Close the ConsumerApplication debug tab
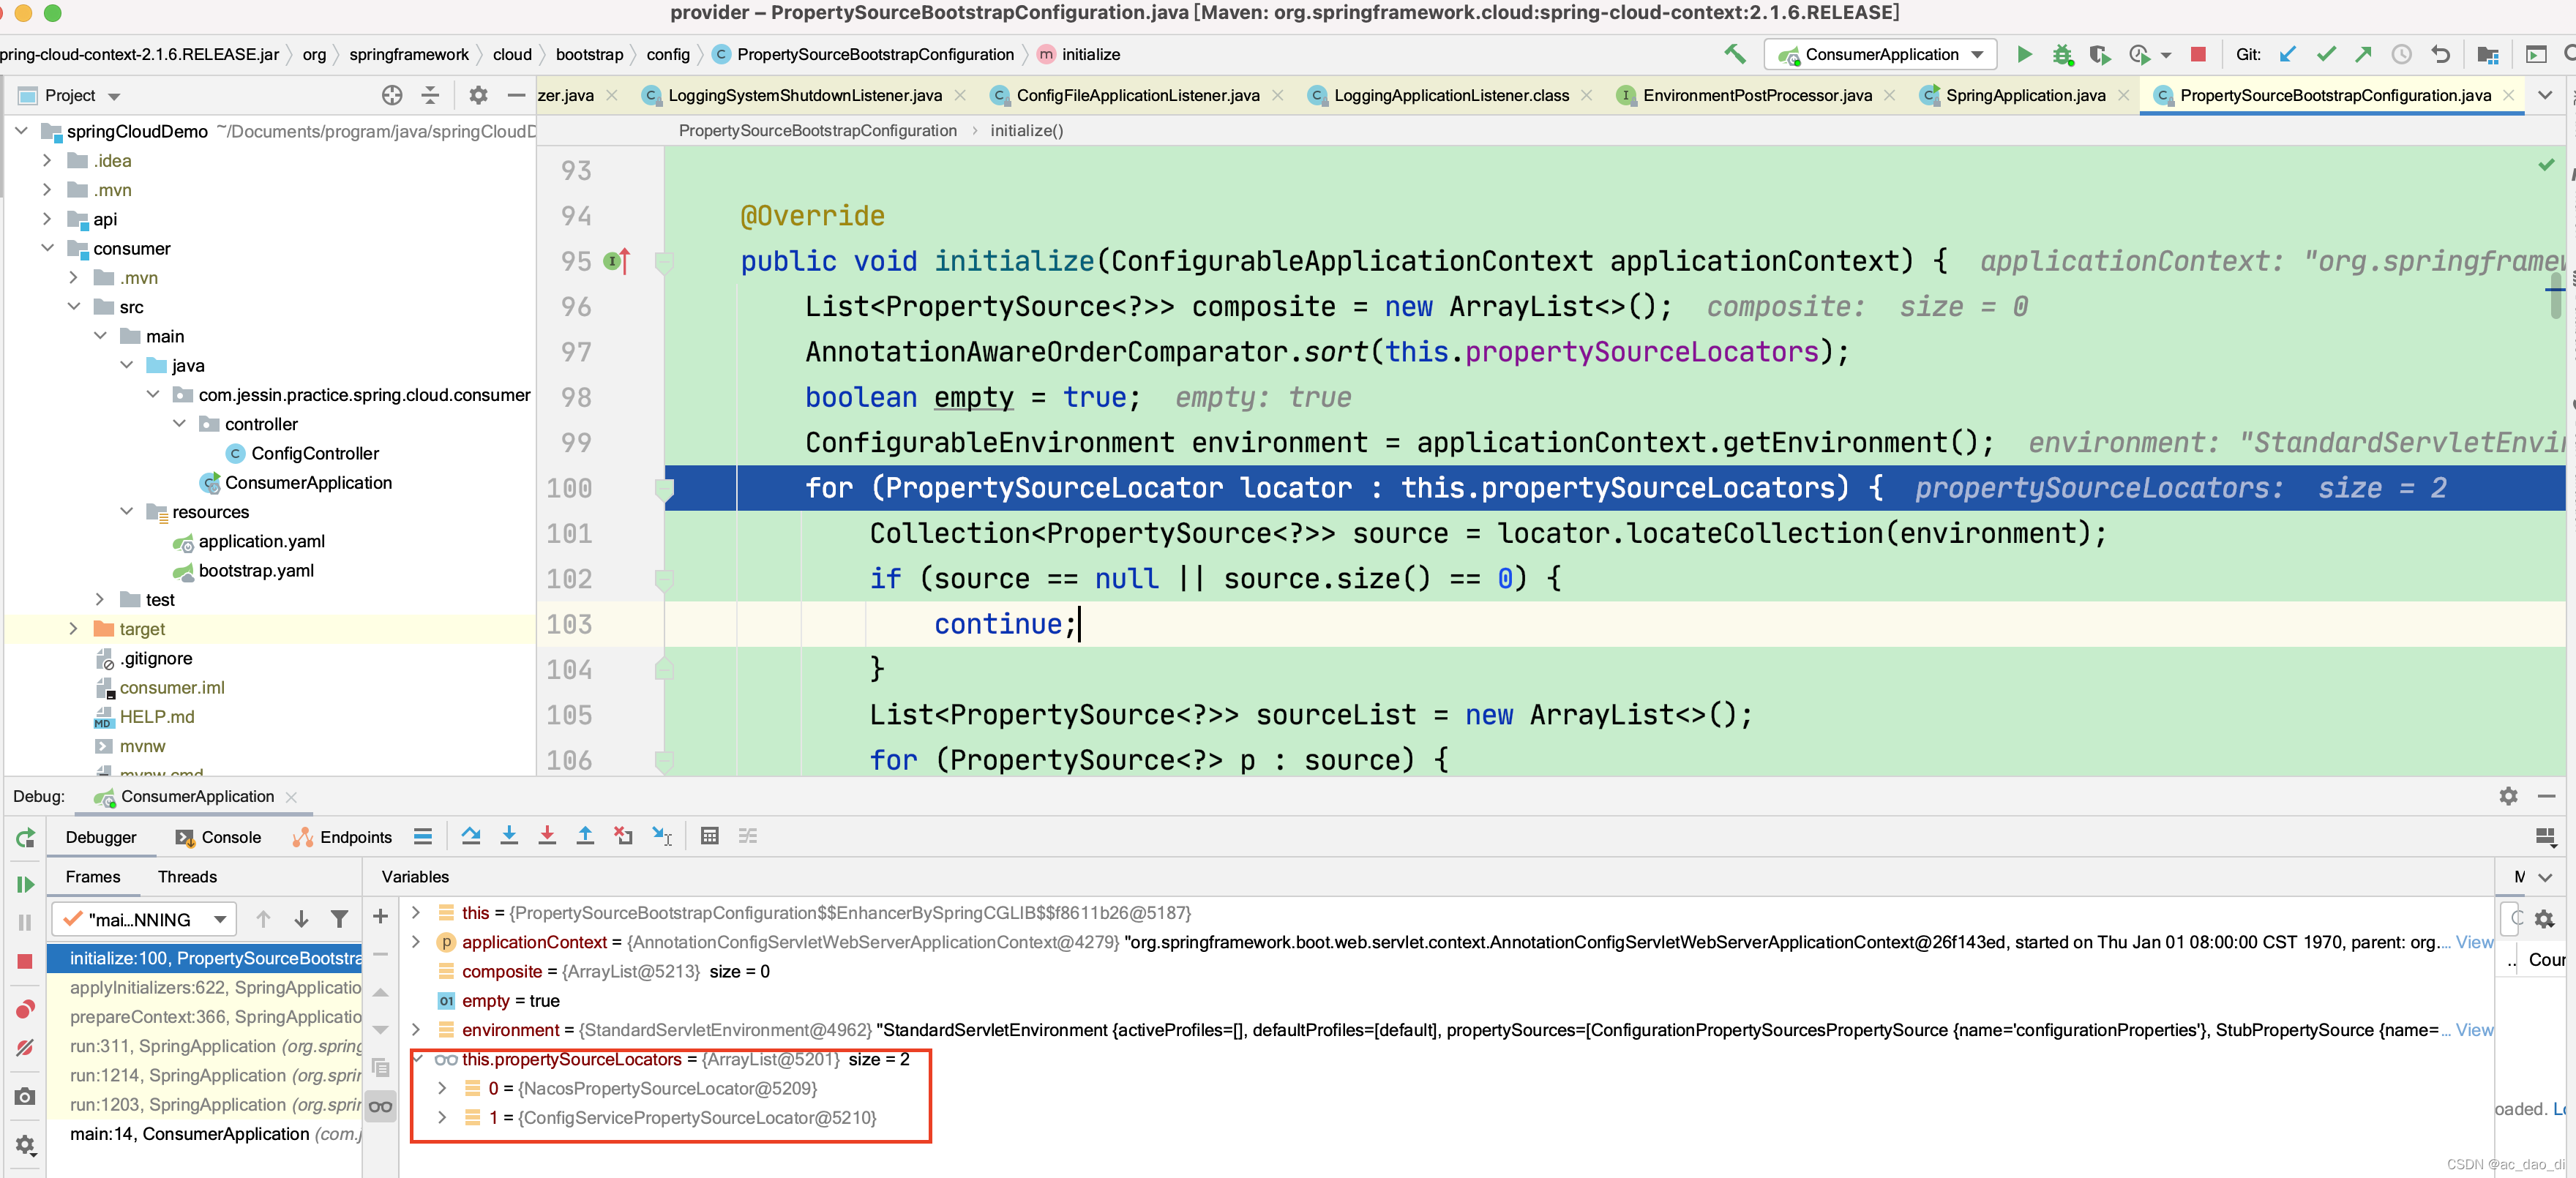Image resolution: width=2576 pixels, height=1178 pixels. coord(291,797)
